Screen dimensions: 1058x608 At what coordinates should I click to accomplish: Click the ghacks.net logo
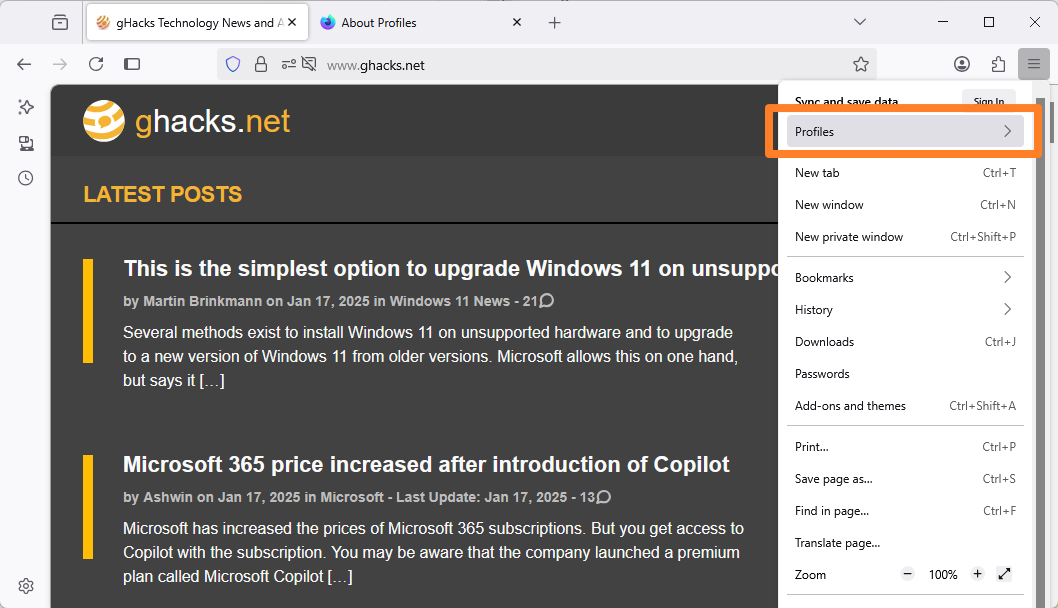point(186,121)
